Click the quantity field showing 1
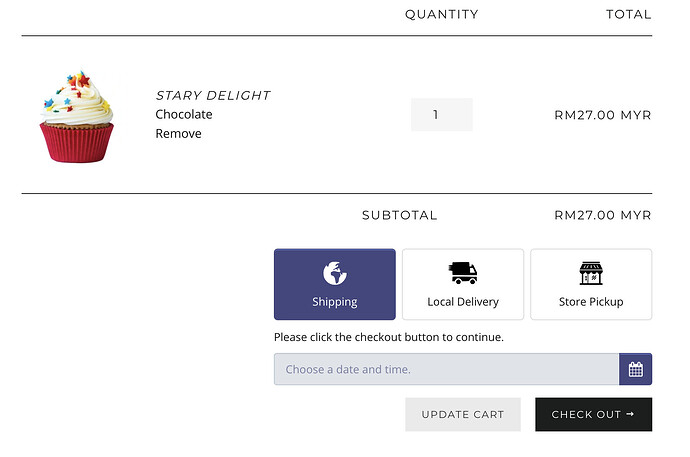 [441, 115]
